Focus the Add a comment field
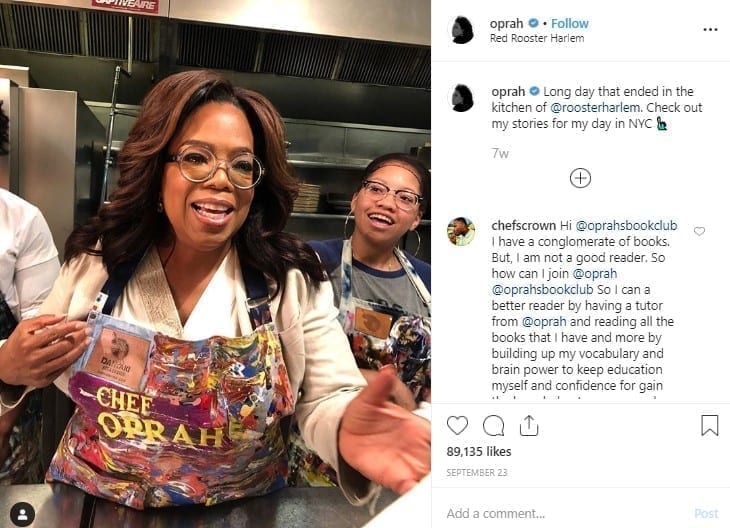730x528 pixels. click(x=566, y=513)
